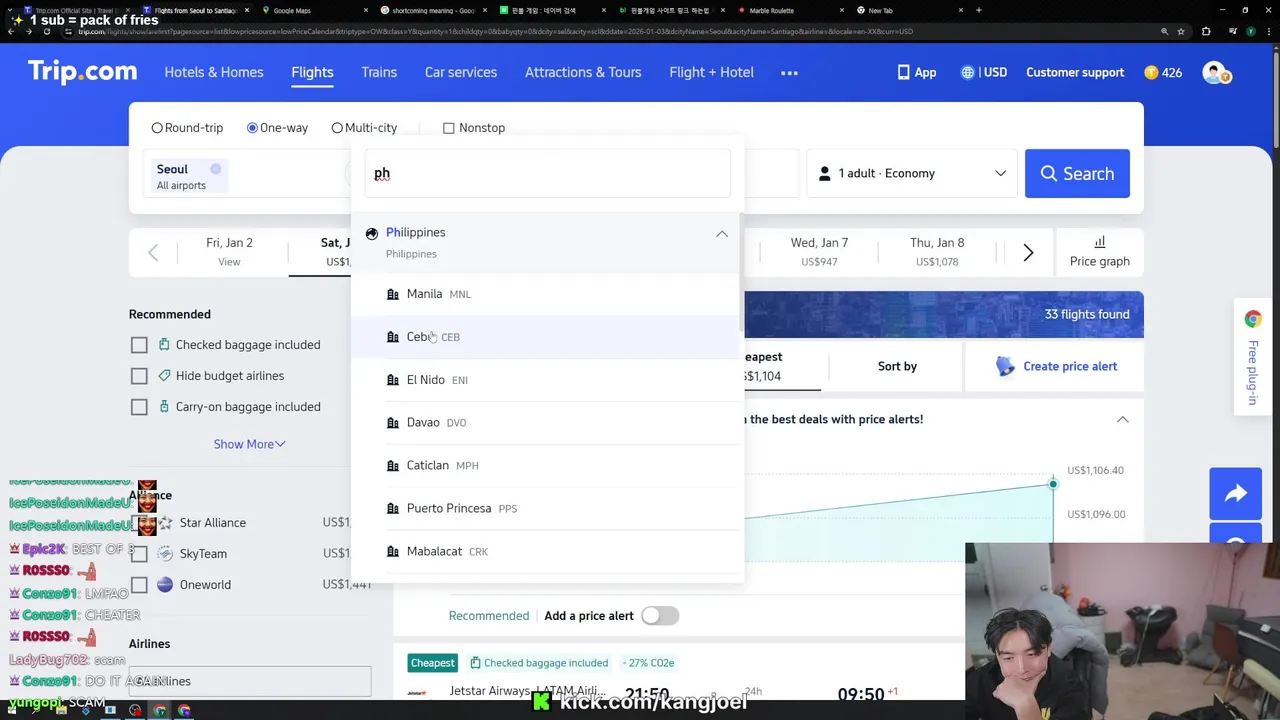Select the Thu, Jan 8 date

937,252
